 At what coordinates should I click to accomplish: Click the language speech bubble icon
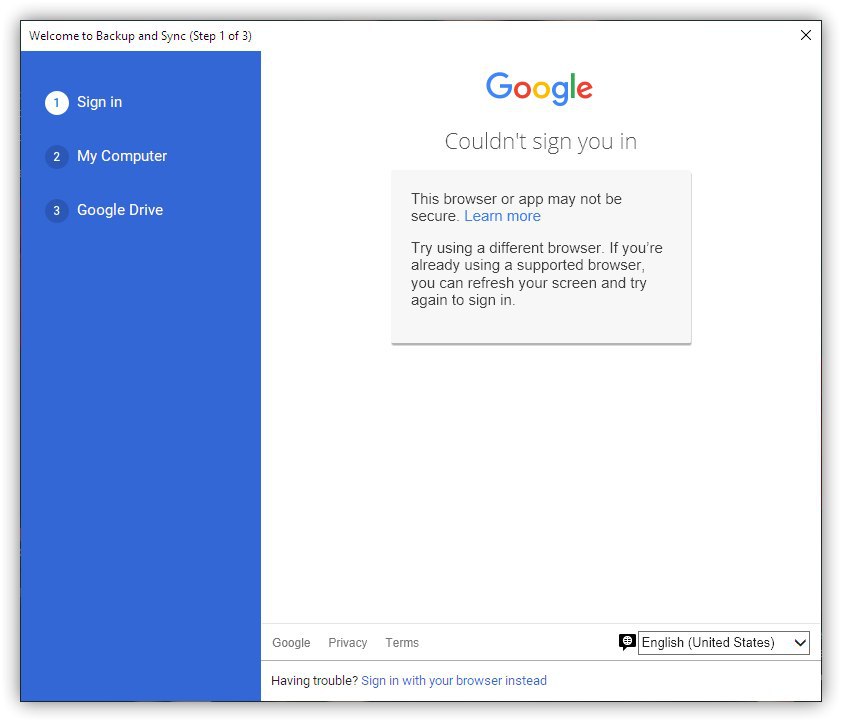coord(627,642)
